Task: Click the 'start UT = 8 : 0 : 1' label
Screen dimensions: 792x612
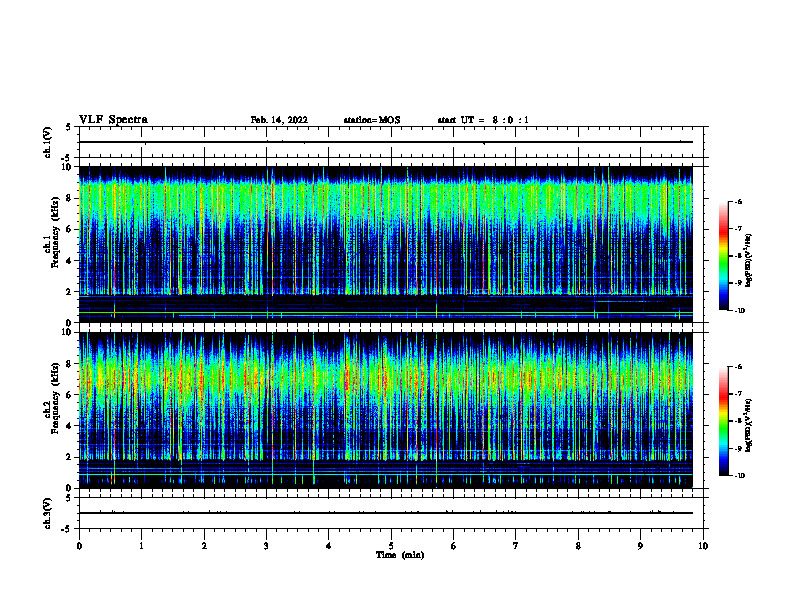Action: click(x=483, y=120)
